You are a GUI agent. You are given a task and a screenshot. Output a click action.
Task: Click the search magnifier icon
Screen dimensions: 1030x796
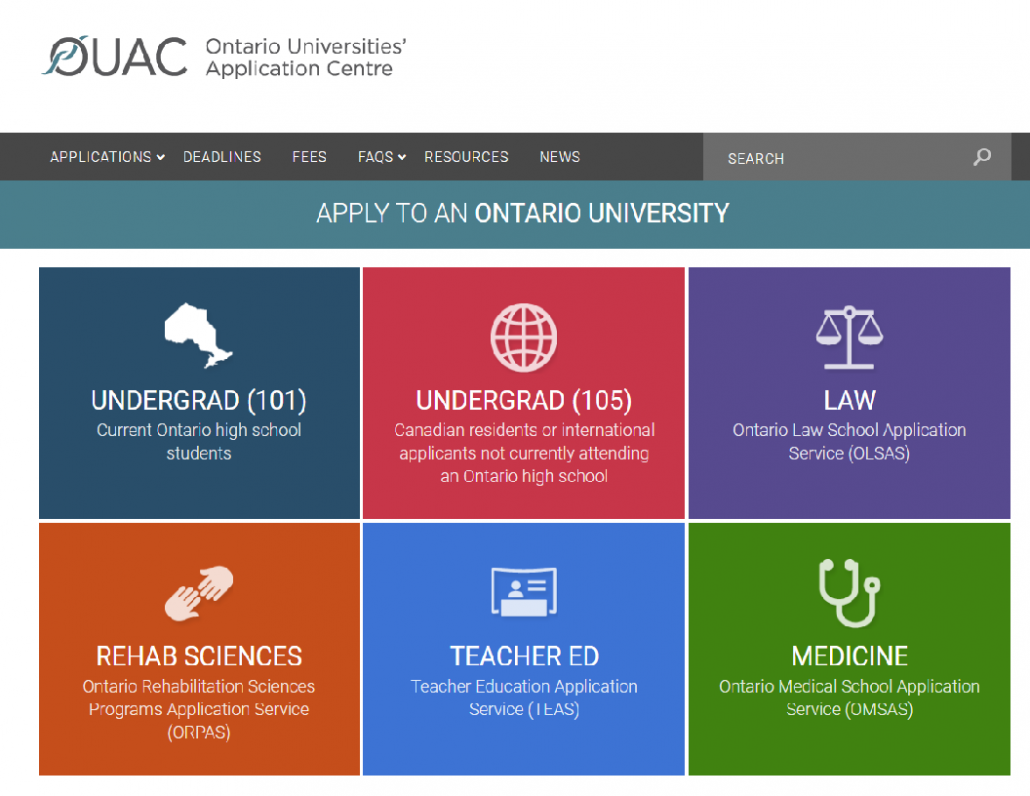point(982,156)
